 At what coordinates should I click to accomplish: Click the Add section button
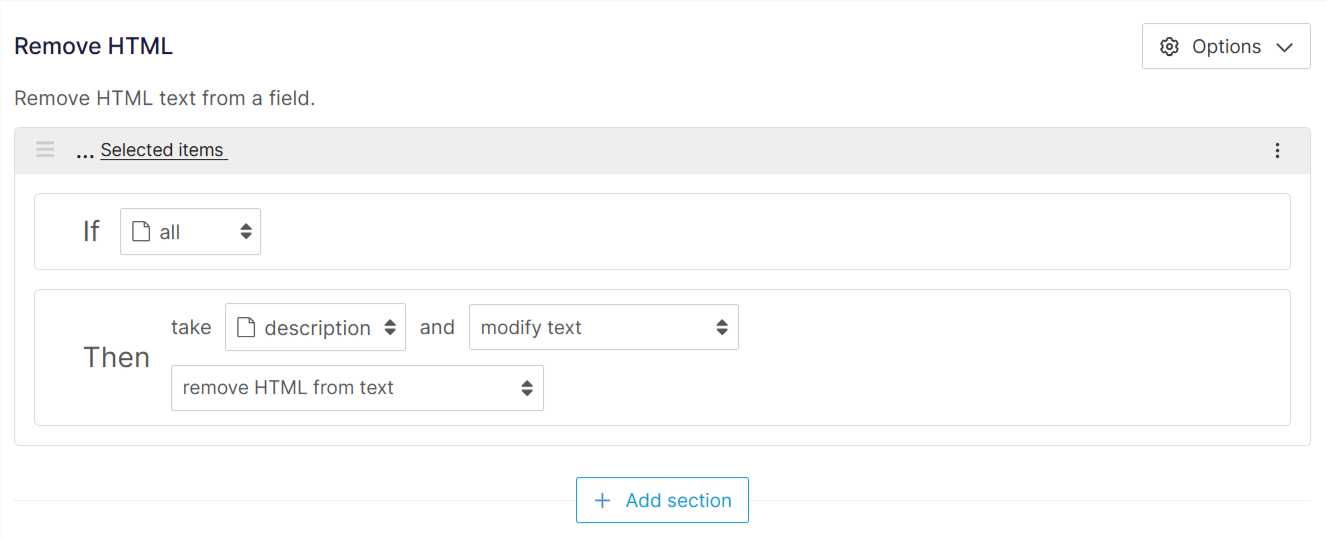pos(662,500)
